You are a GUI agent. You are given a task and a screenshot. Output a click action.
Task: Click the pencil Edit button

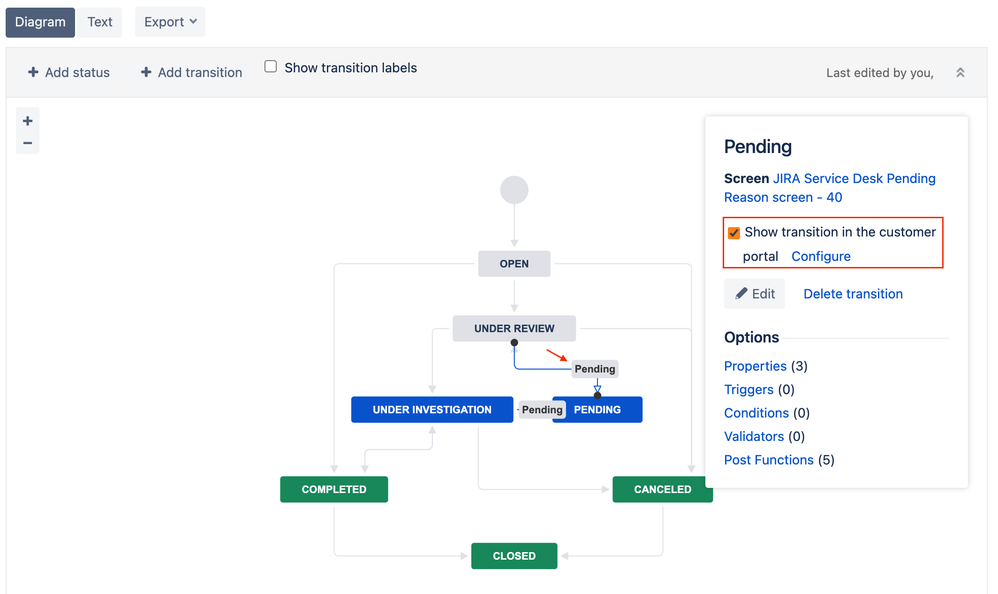(755, 294)
